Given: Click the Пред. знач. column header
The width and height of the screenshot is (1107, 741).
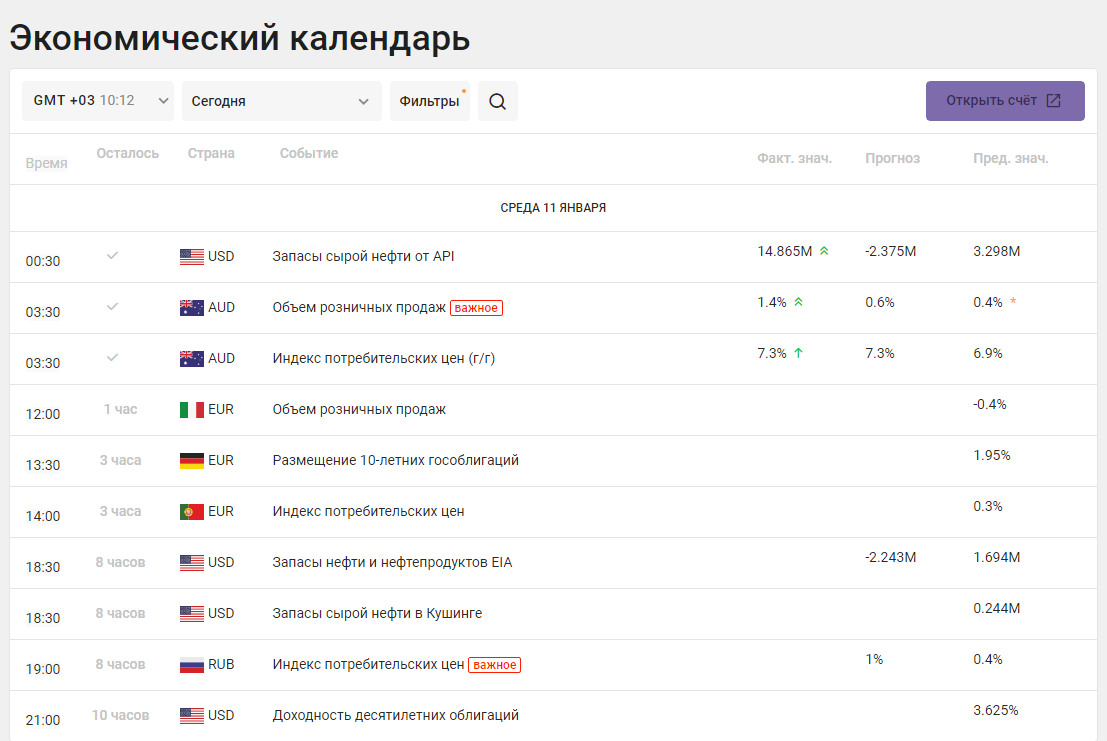Looking at the screenshot, I should click(x=1011, y=158).
